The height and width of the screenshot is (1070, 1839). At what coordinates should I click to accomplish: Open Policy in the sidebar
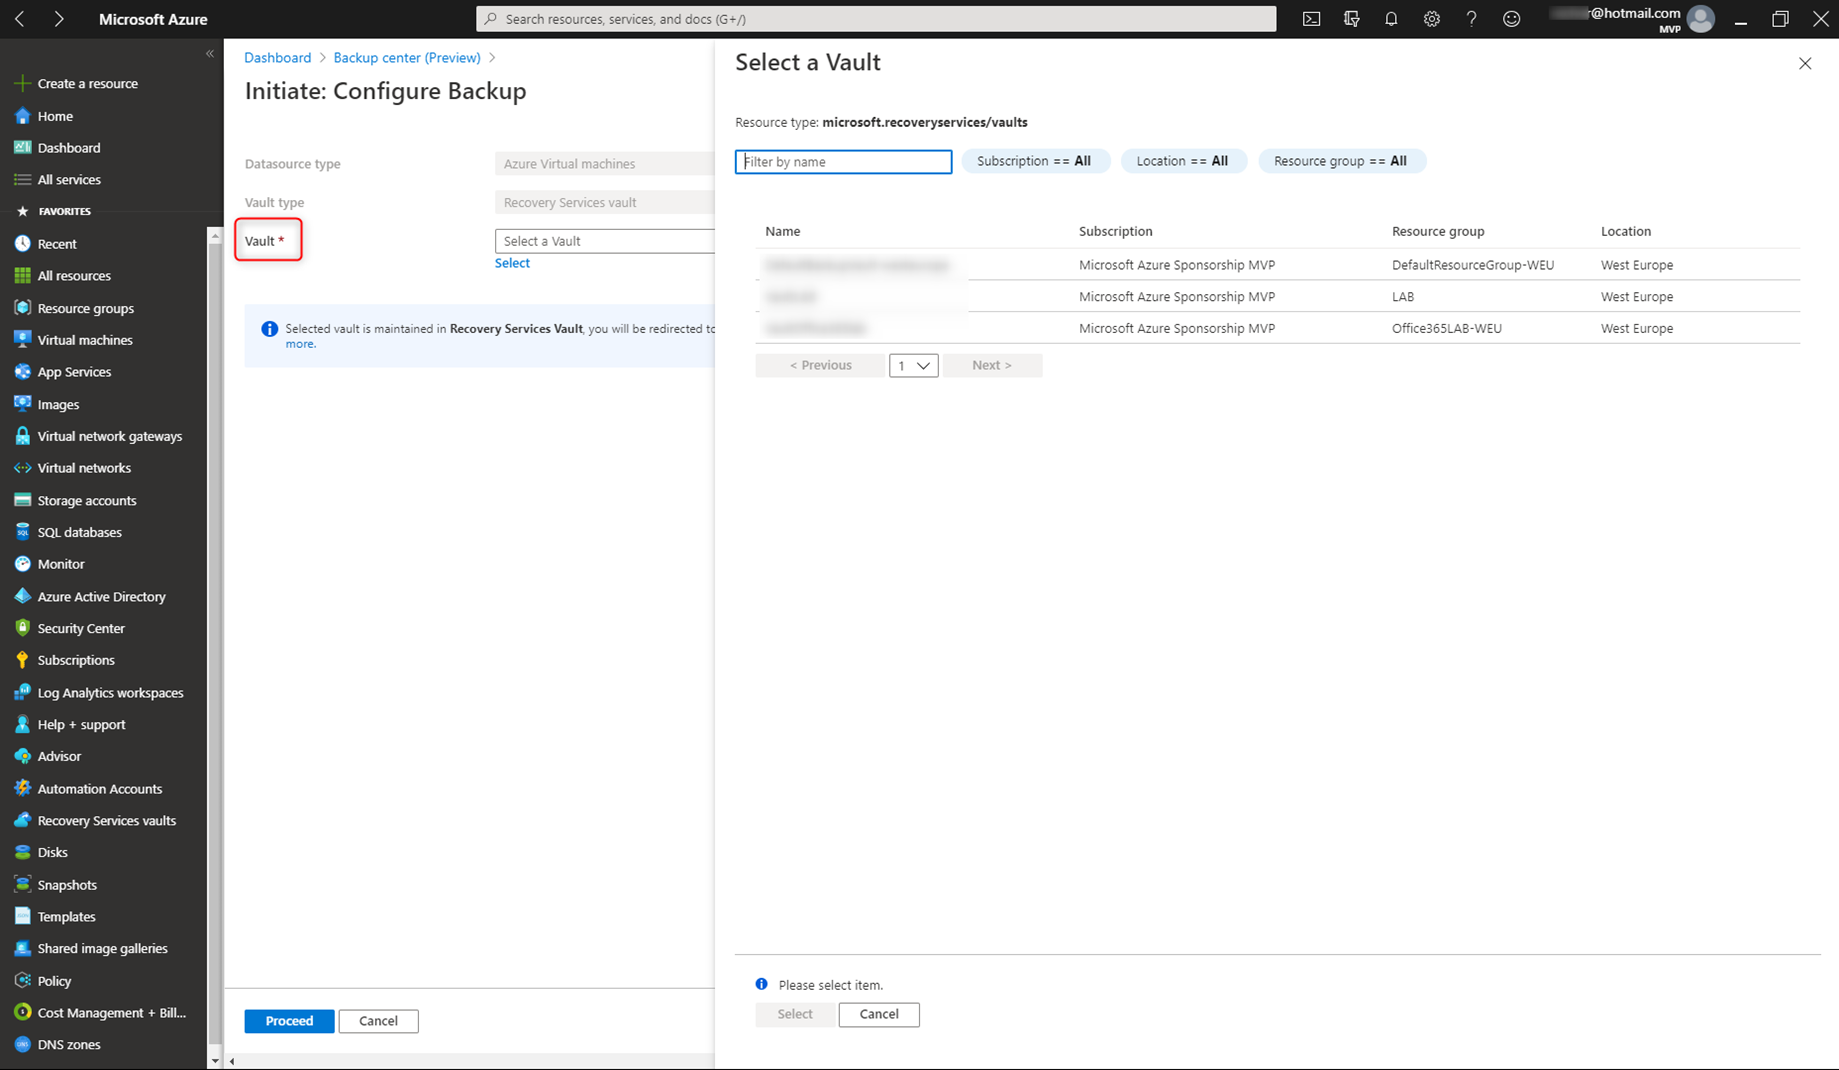point(54,981)
